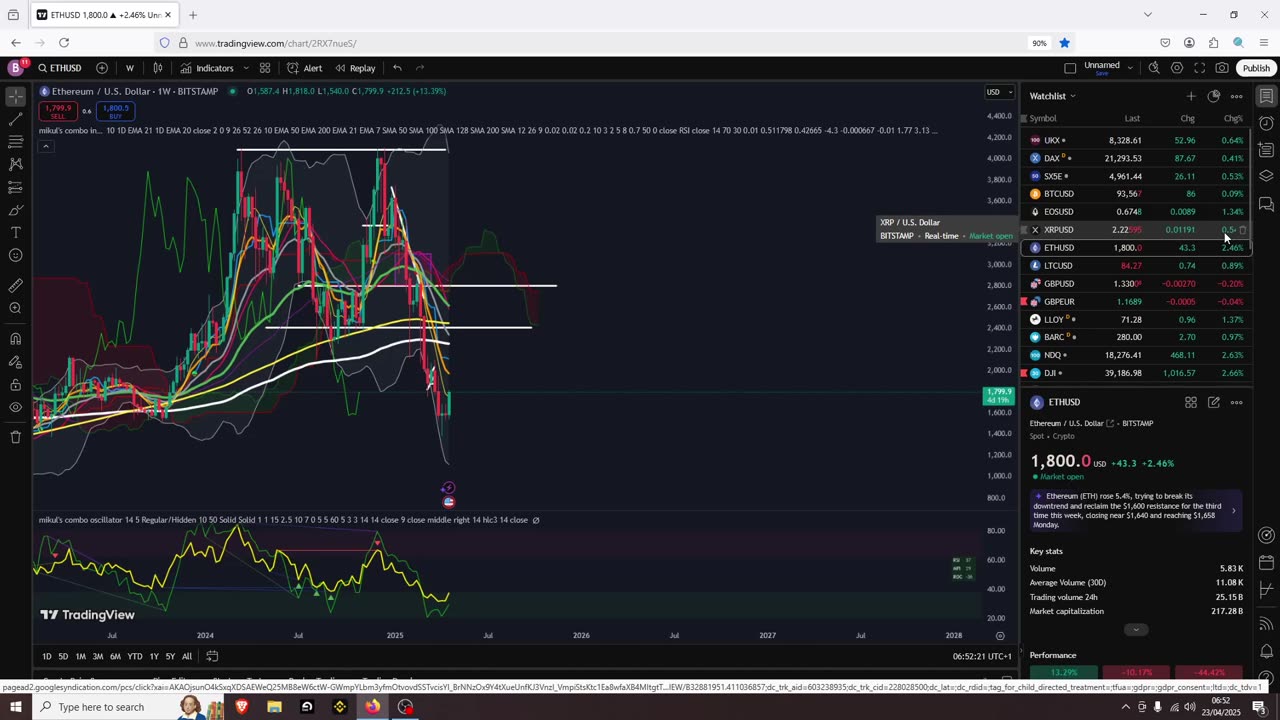Viewport: 1280px width, 720px height.
Task: Start bar Replay mode
Action: tap(355, 68)
